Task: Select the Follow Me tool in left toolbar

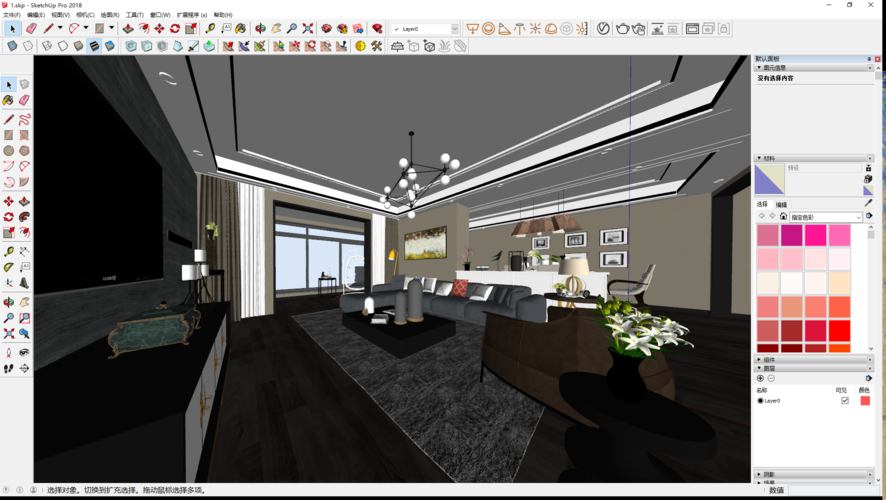Action: pyautogui.click(x=24, y=217)
